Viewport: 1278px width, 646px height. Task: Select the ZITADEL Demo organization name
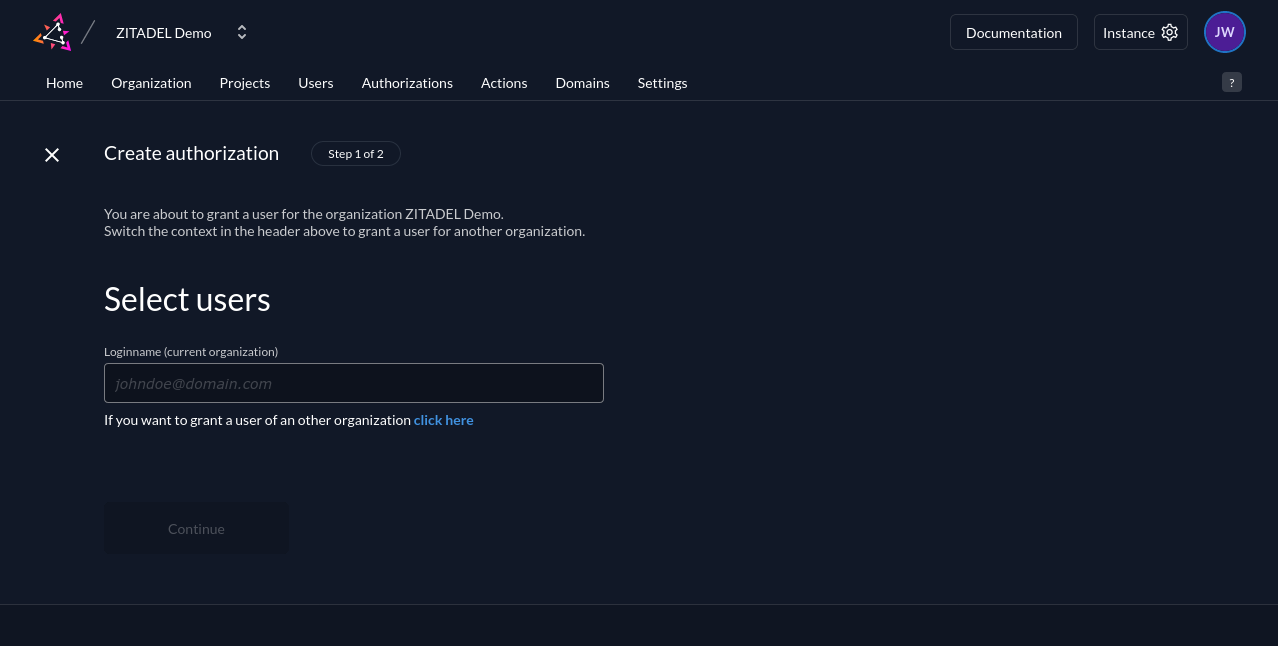(164, 33)
